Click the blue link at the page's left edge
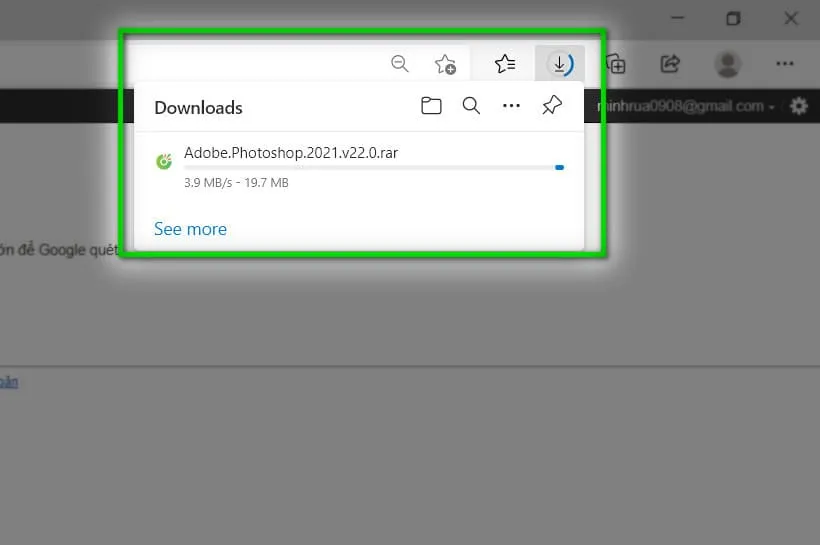The width and height of the screenshot is (820, 545). coord(9,382)
